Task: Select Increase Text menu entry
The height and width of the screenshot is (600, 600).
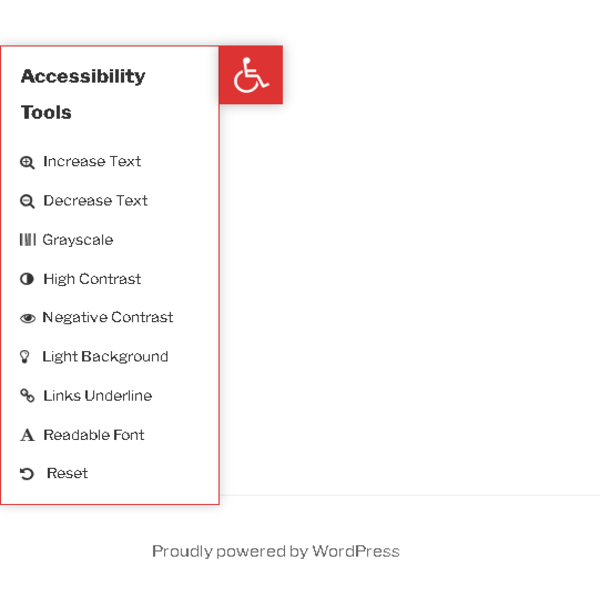Action: (x=92, y=161)
